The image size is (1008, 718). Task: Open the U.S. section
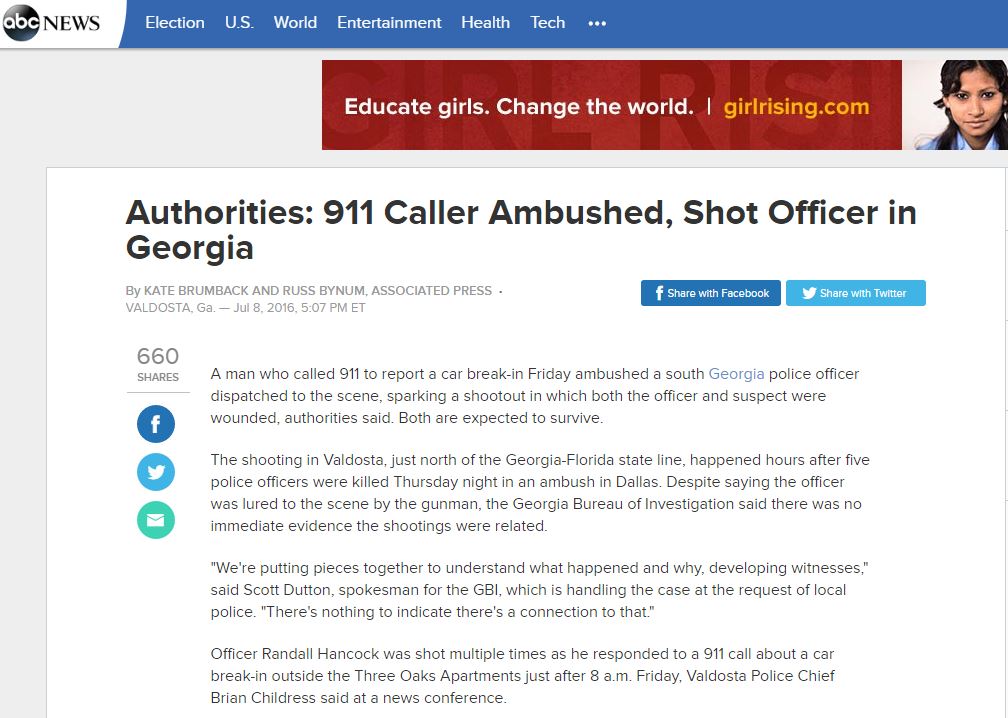[239, 22]
